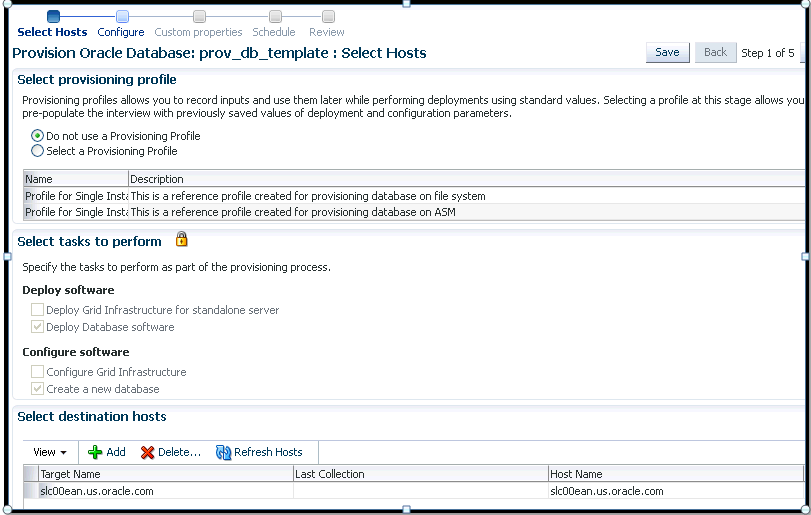This screenshot has height=515, width=811.
Task: Click the Step 1 of 5 indicator
Action: (x=768, y=53)
